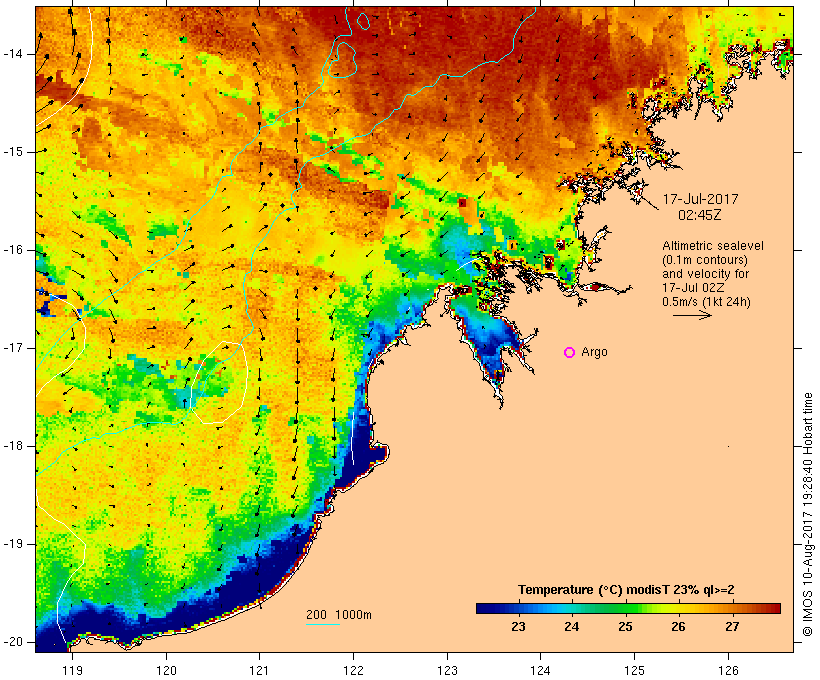Image resolution: width=820 pixels, height=680 pixels.
Task: Click the latitude axis label -20
Action: click(13, 642)
